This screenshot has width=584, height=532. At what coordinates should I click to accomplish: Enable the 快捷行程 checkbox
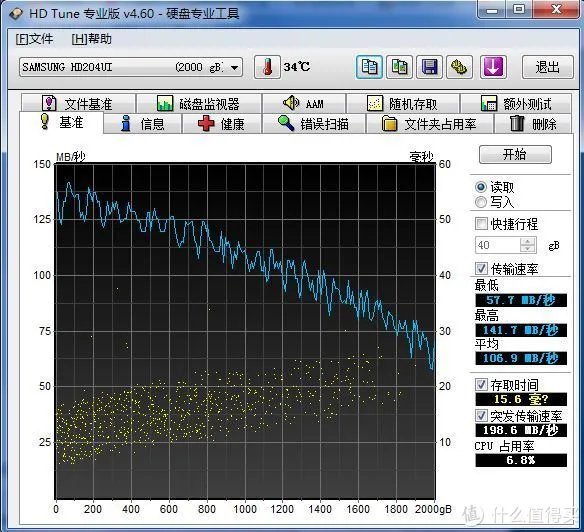481,224
